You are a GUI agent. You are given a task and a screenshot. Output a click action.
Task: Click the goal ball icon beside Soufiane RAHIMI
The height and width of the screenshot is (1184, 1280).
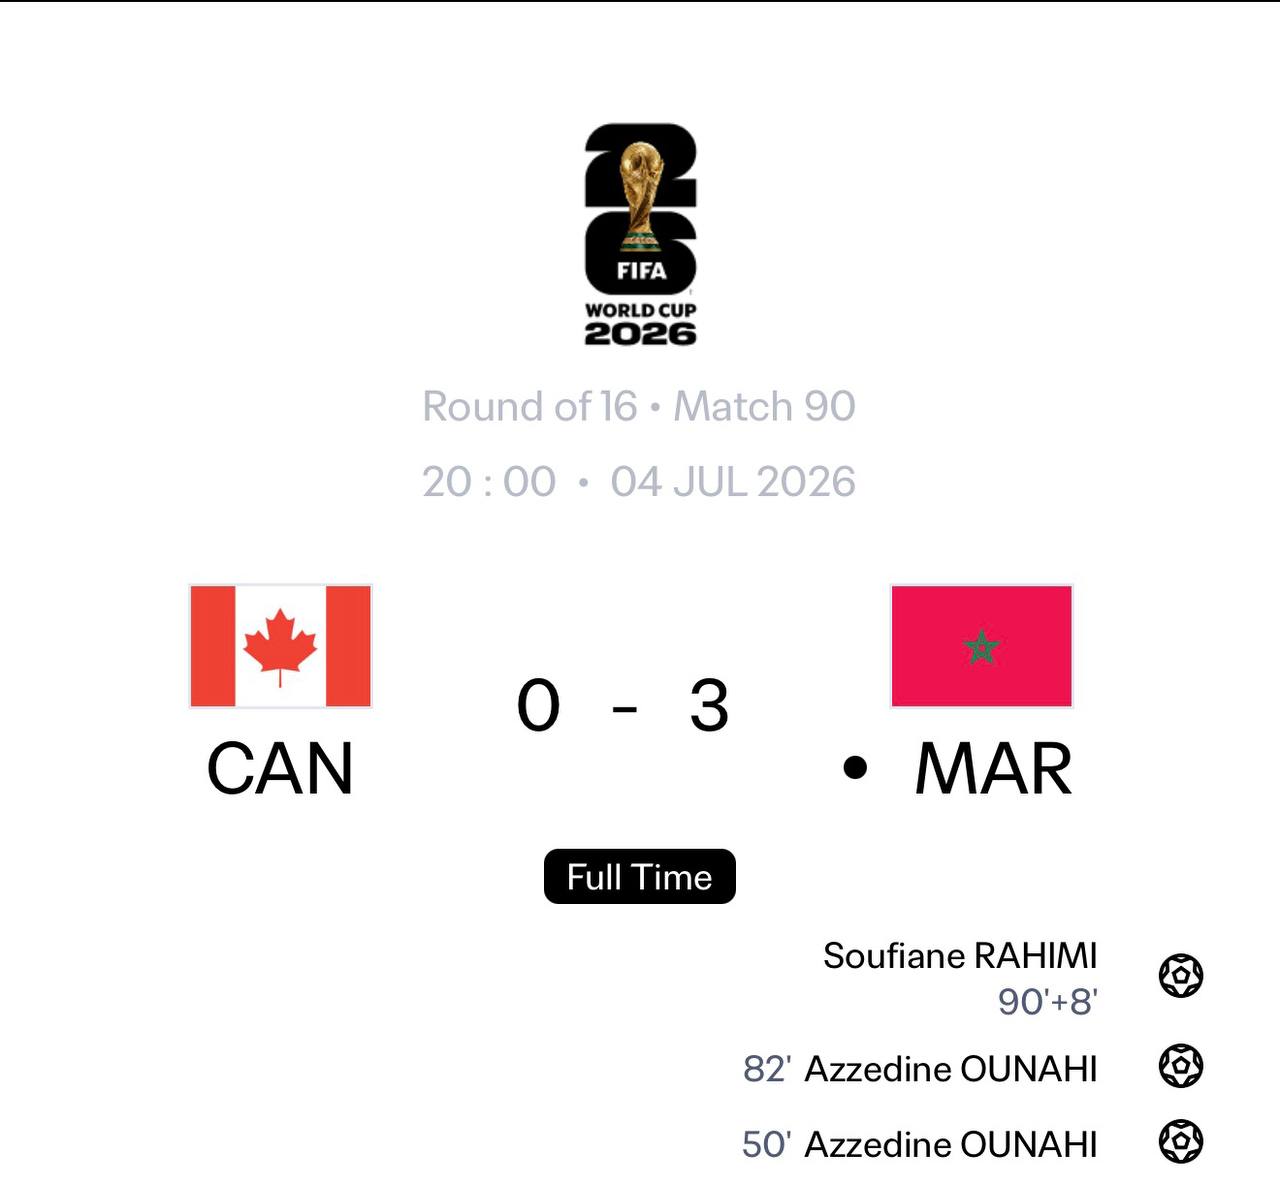(1180, 976)
